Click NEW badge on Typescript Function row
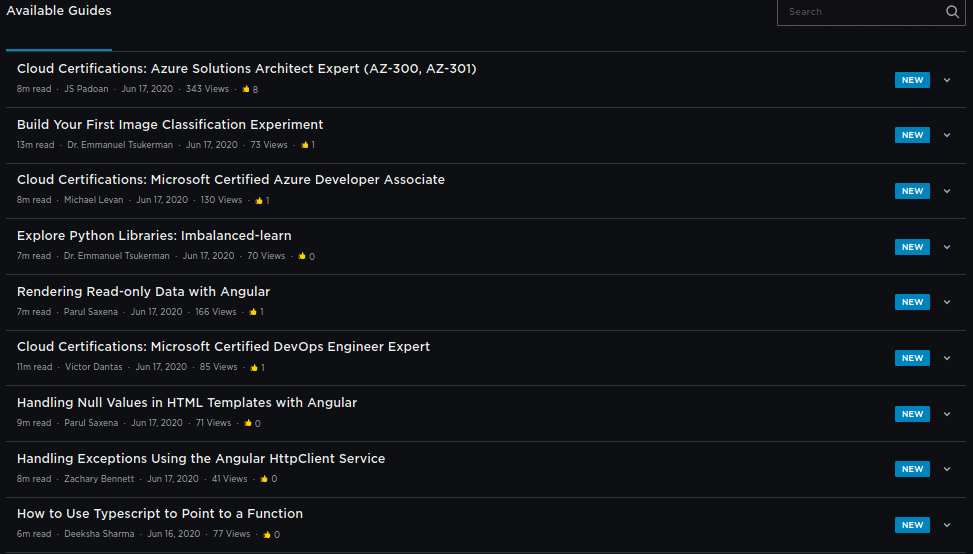Screen dimensions: 973x554 912,525
